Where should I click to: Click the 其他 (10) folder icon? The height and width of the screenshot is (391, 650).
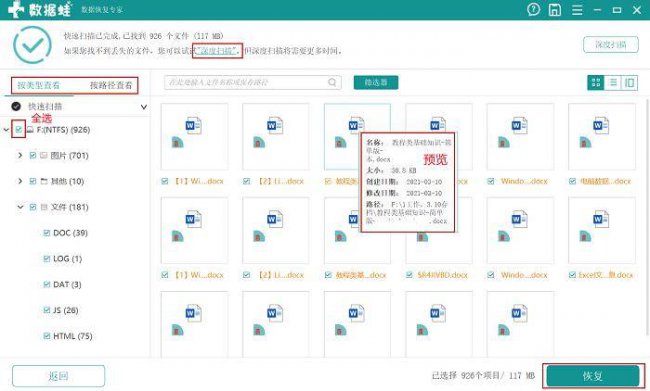pyautogui.click(x=44, y=181)
